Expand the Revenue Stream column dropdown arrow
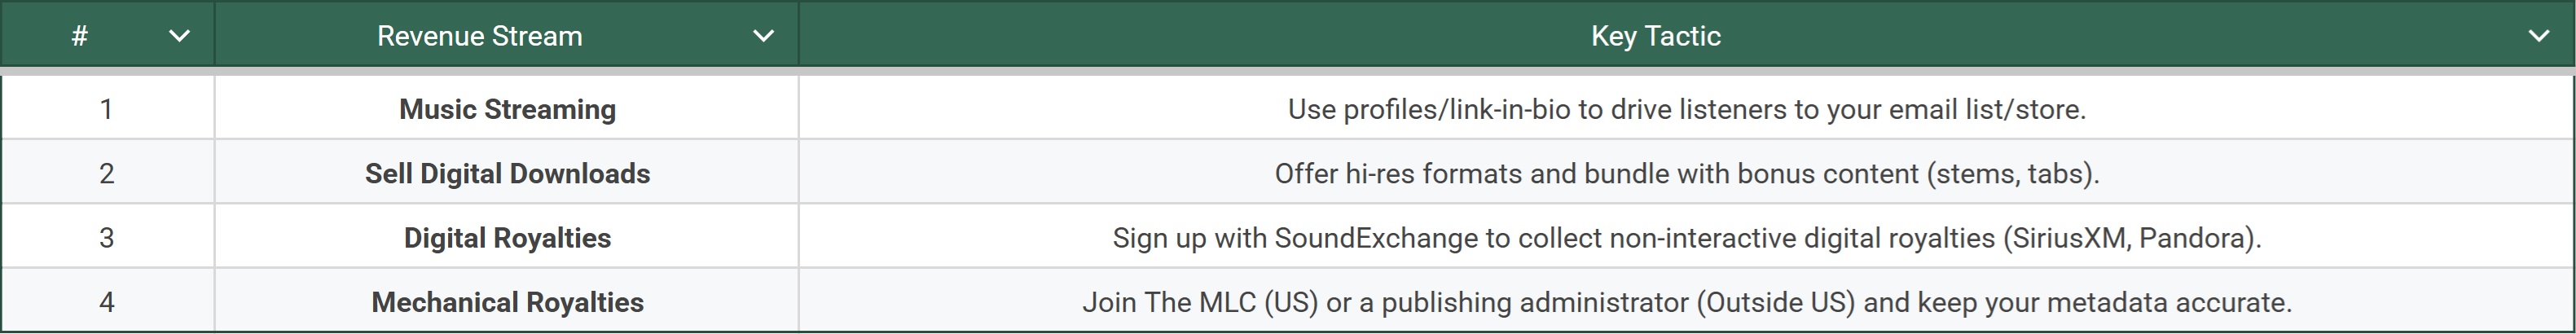The image size is (2576, 334). [x=763, y=36]
